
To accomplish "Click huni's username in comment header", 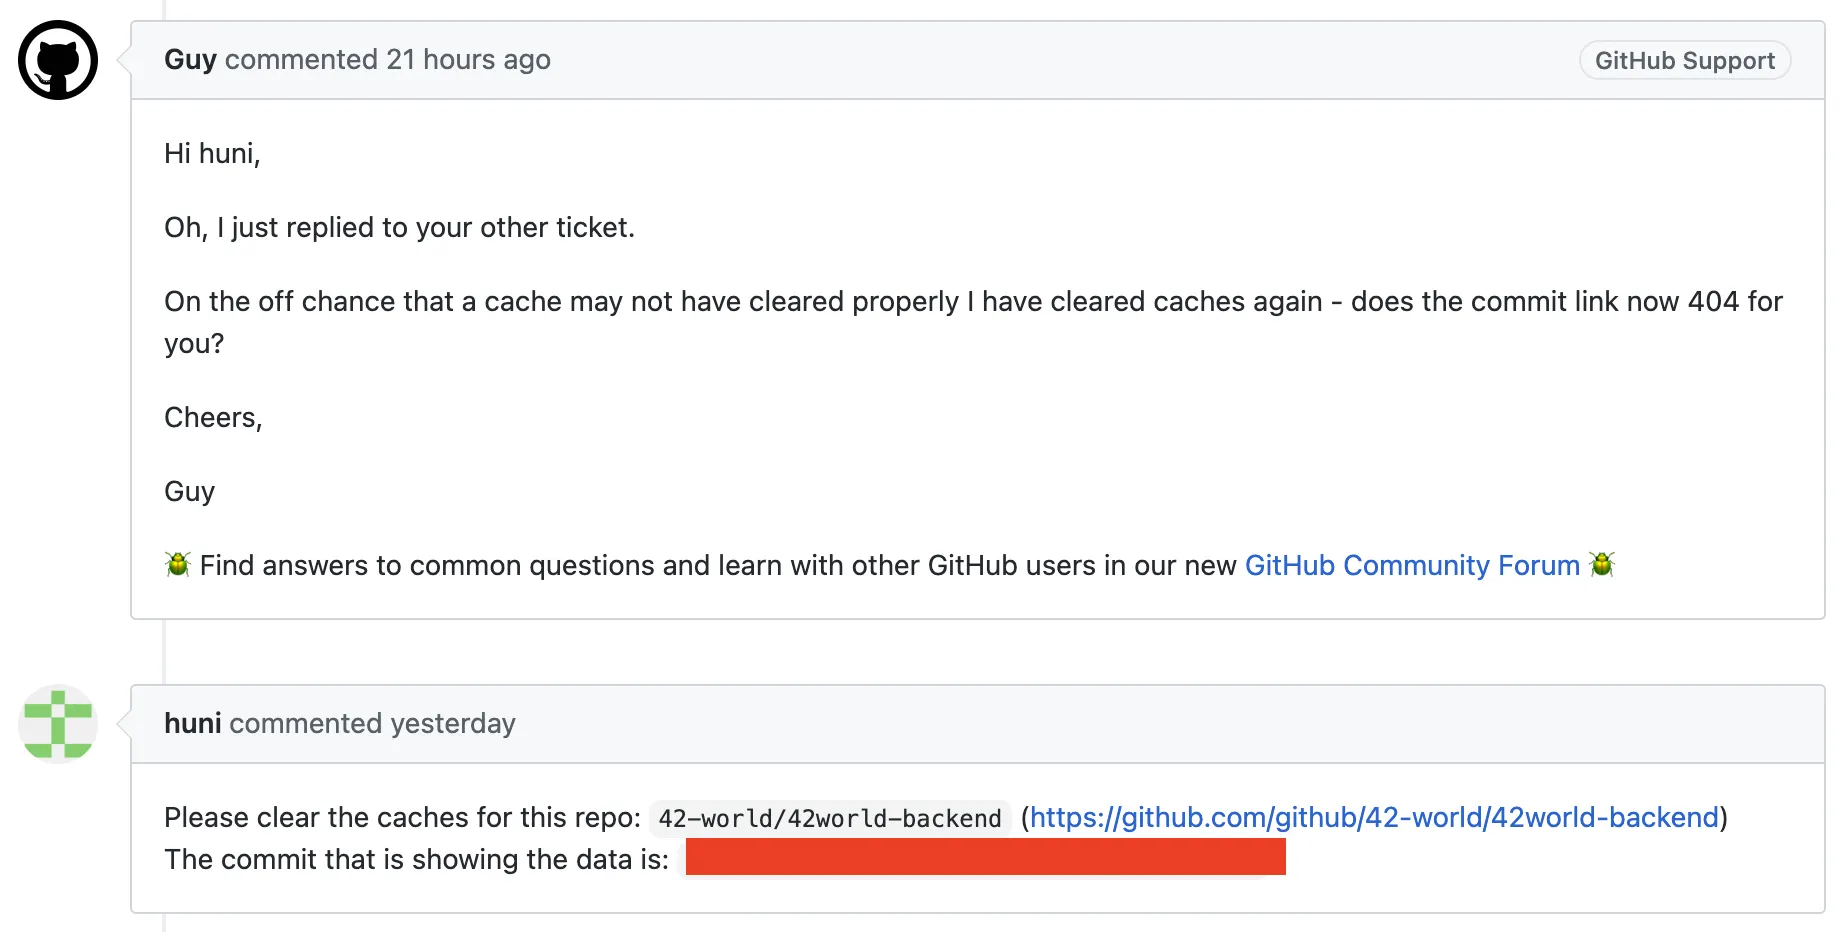I will 192,723.
